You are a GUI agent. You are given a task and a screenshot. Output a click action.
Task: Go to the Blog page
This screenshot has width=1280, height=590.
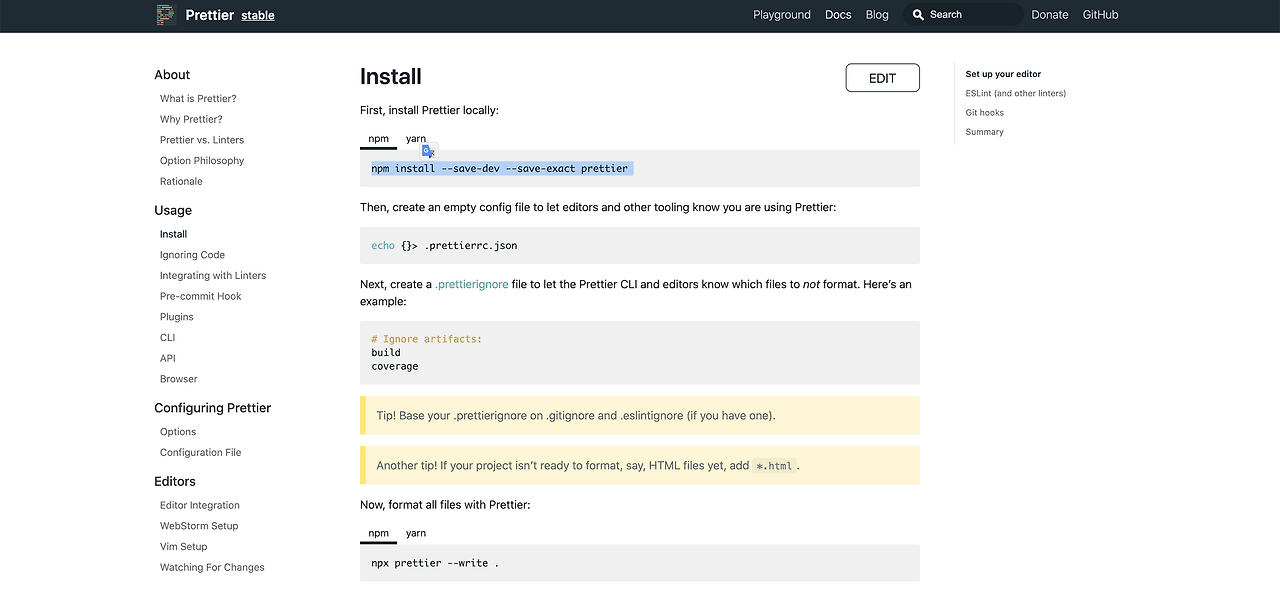click(x=877, y=15)
